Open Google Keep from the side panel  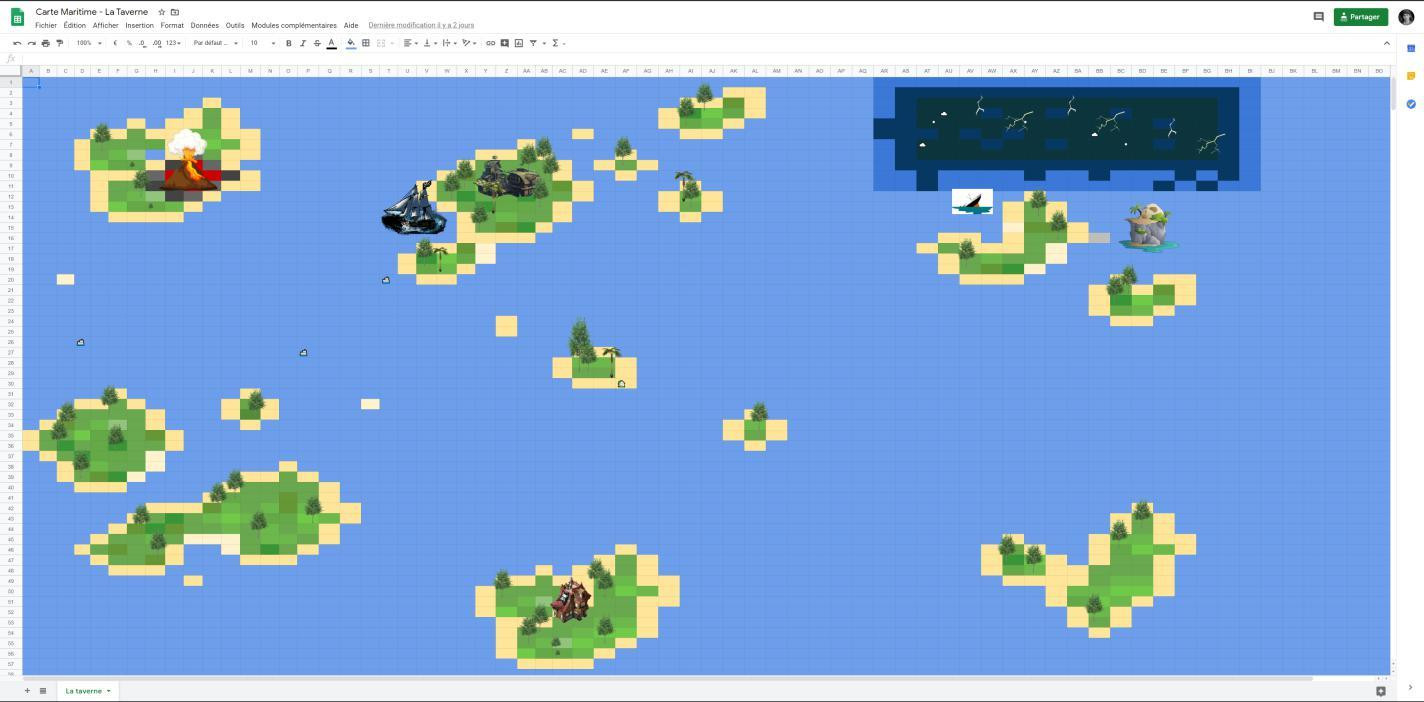[x=1411, y=74]
